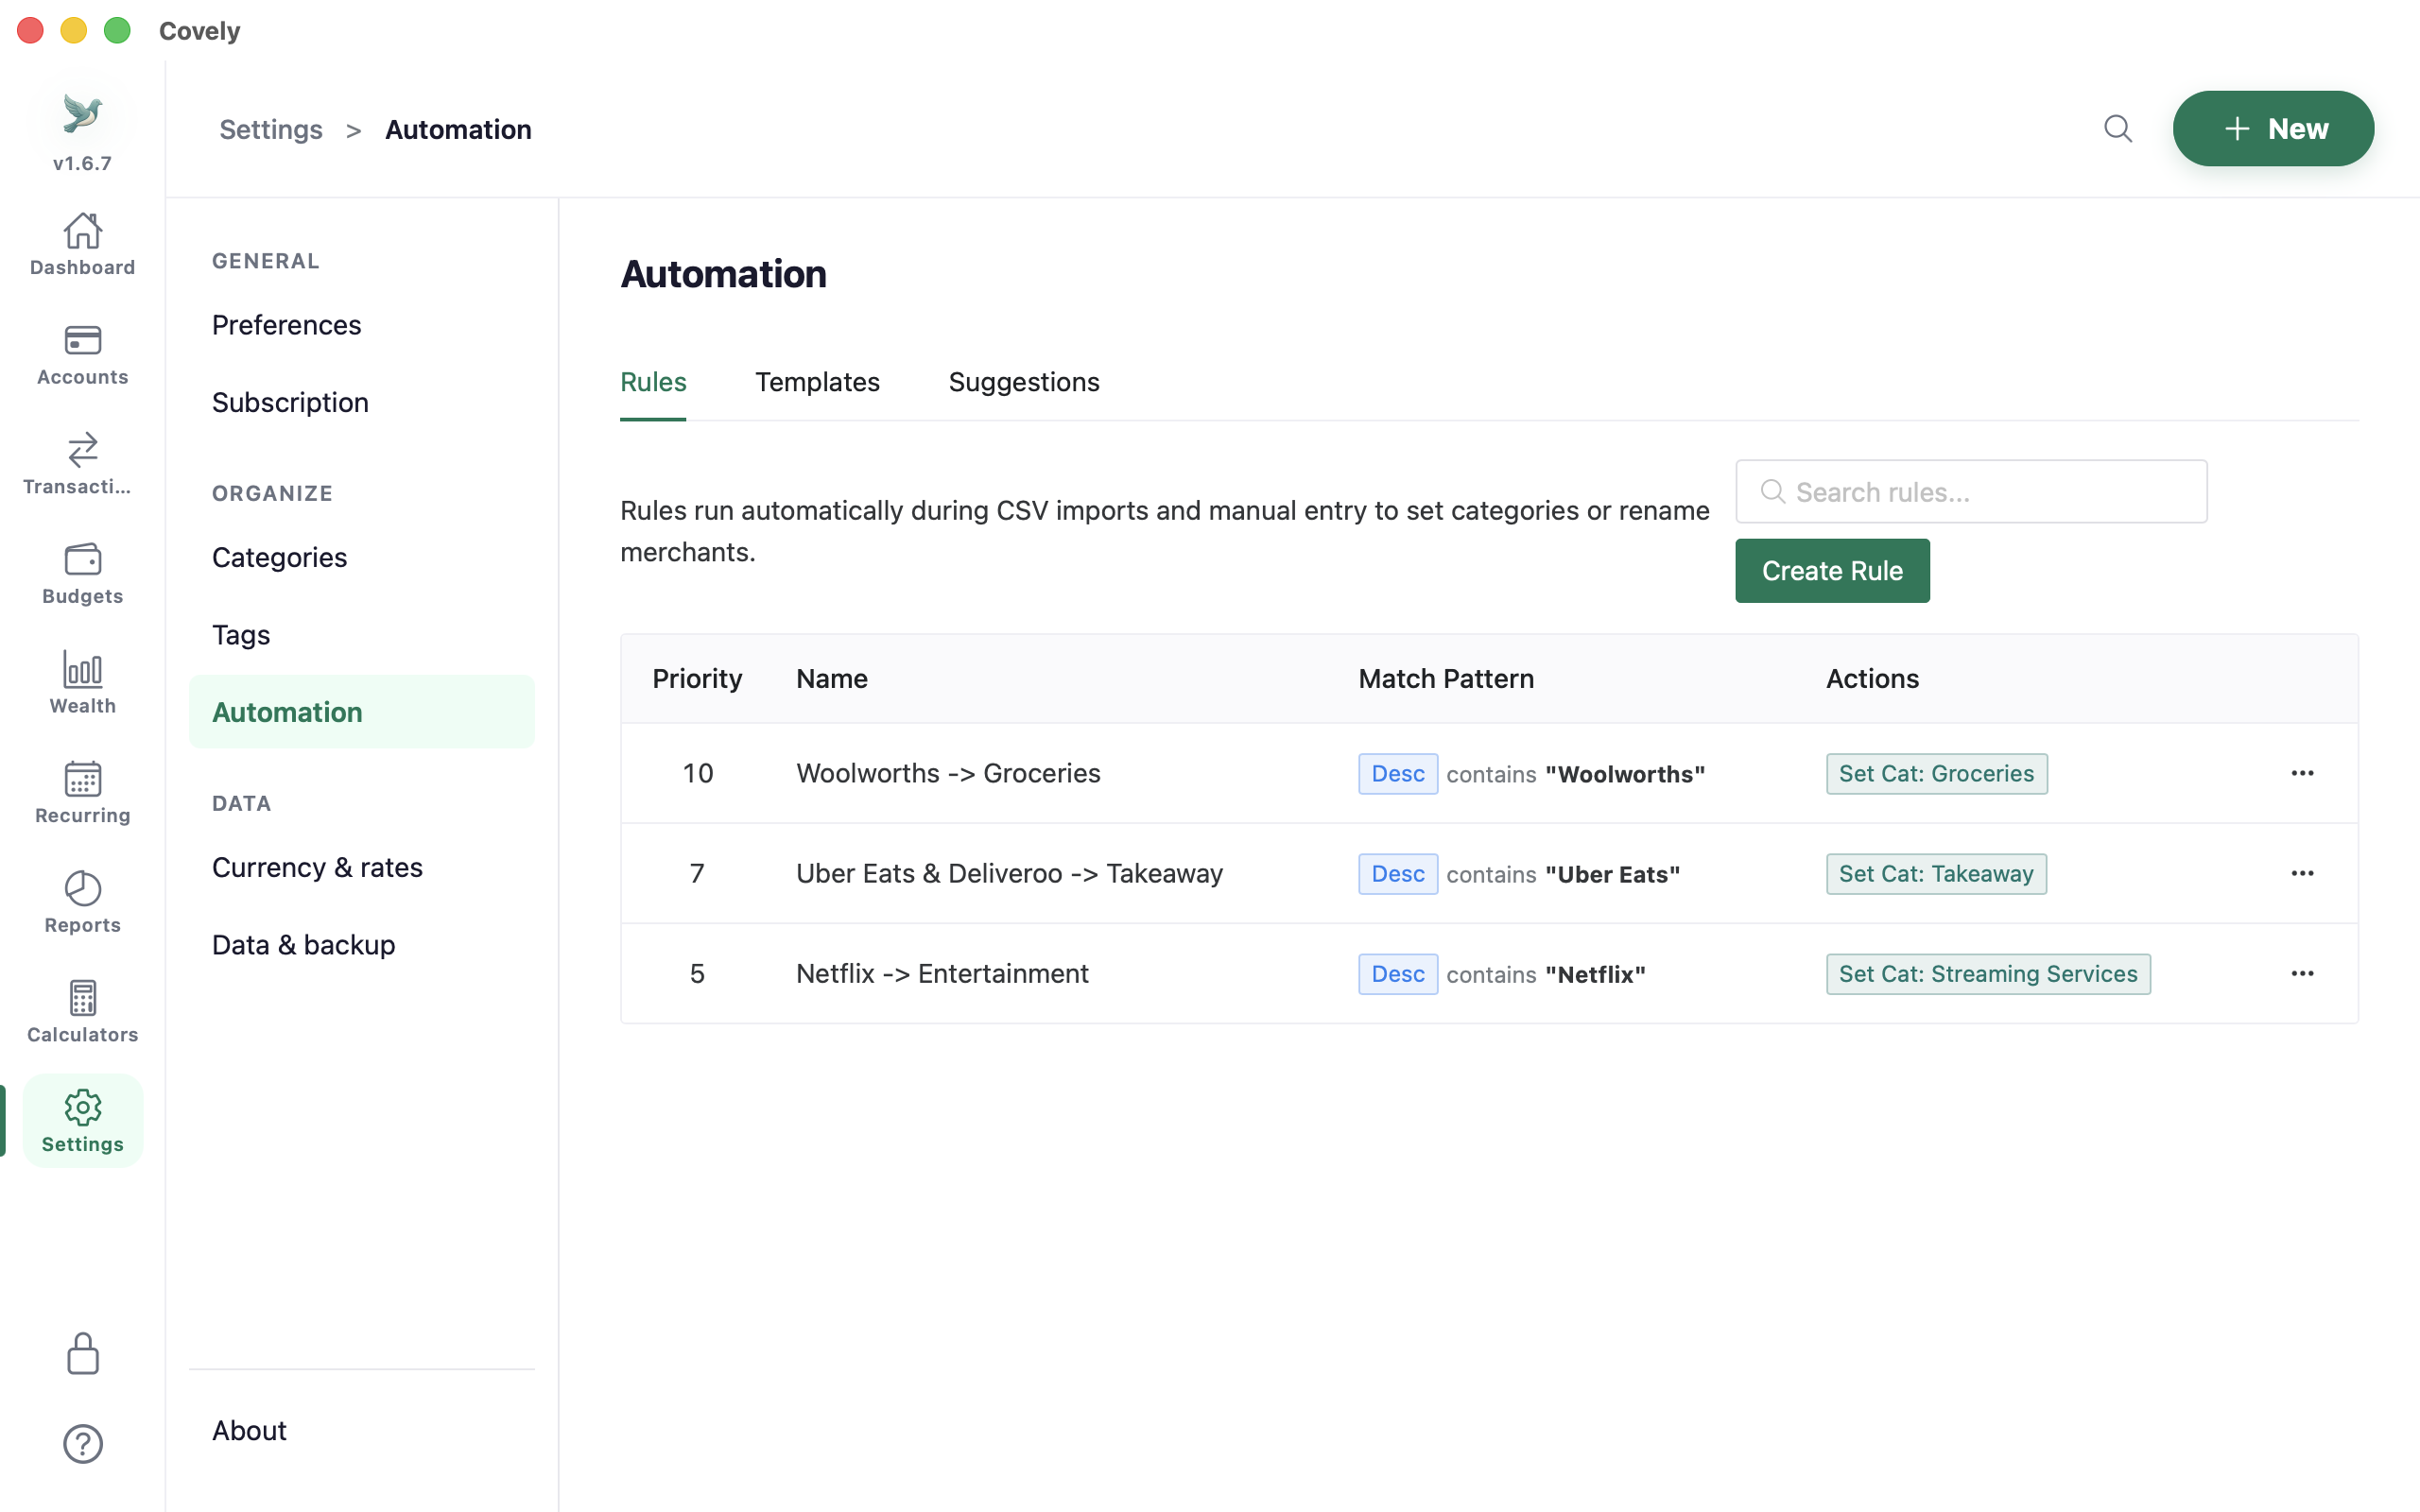The image size is (2420, 1512).
Task: Open Preferences in settings menu
Action: (362, 325)
